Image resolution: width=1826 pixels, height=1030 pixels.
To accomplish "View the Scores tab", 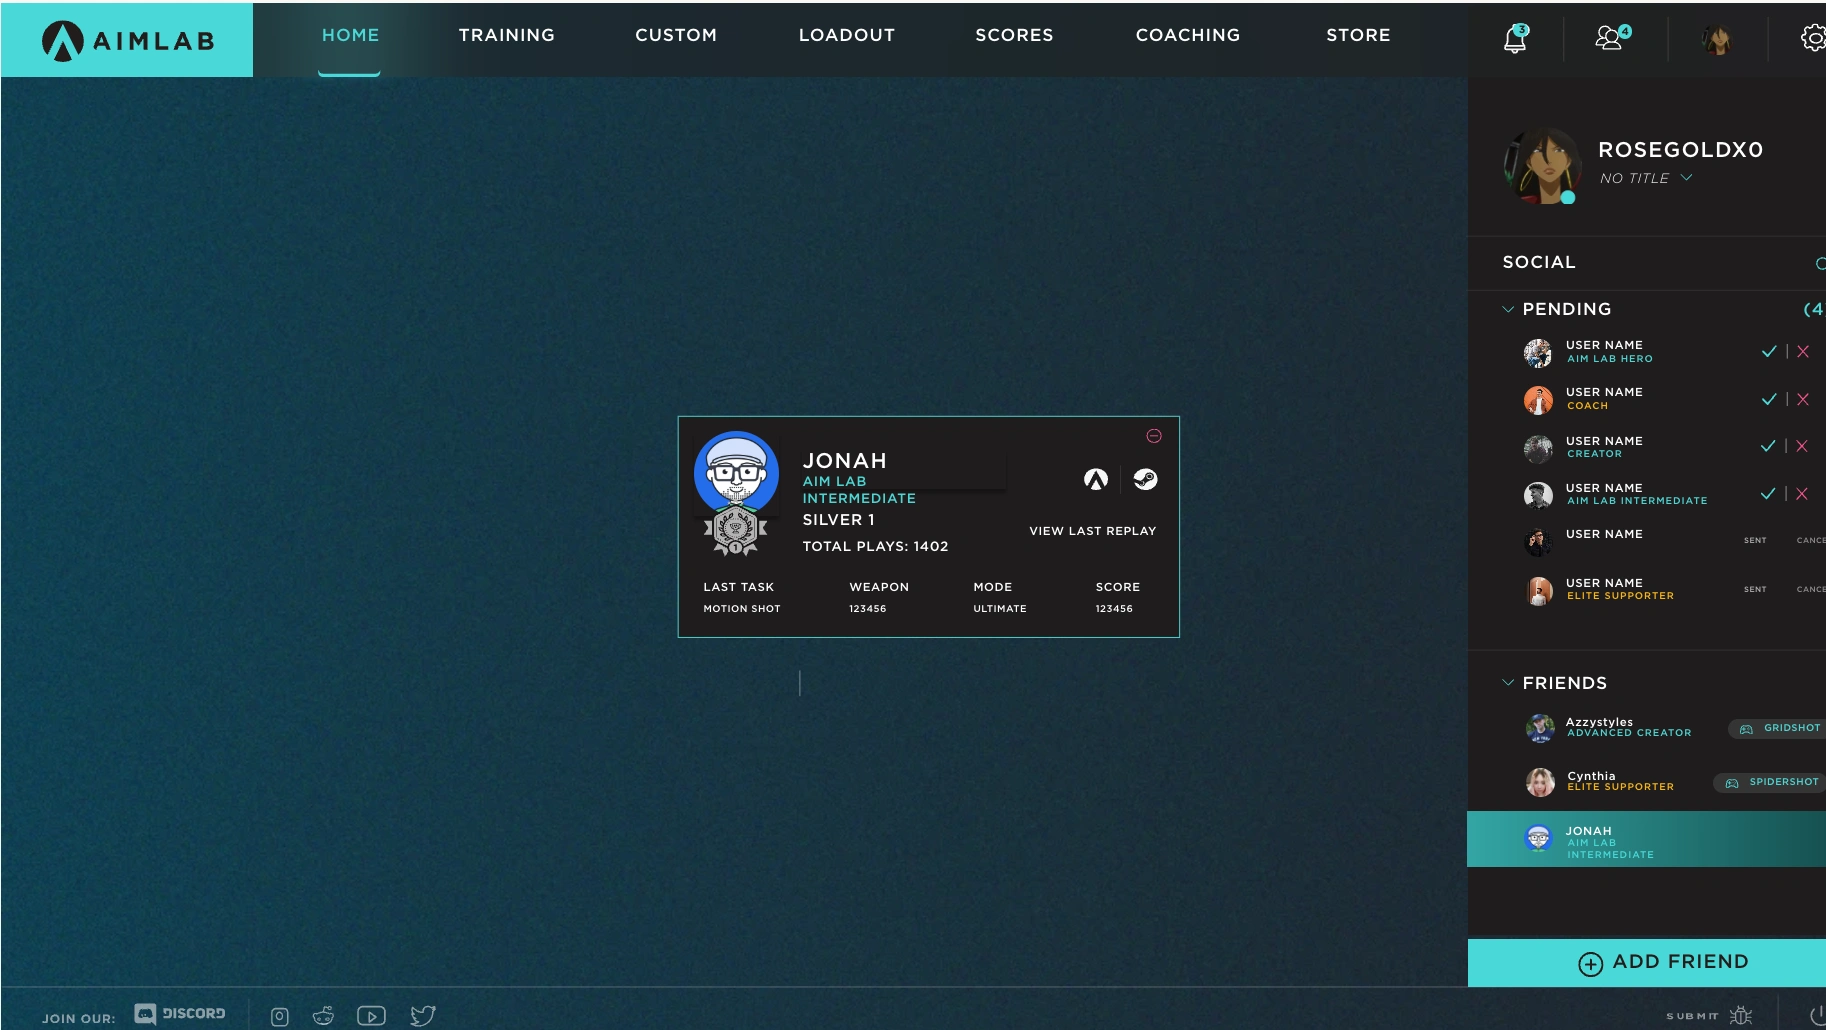I will click(1014, 35).
